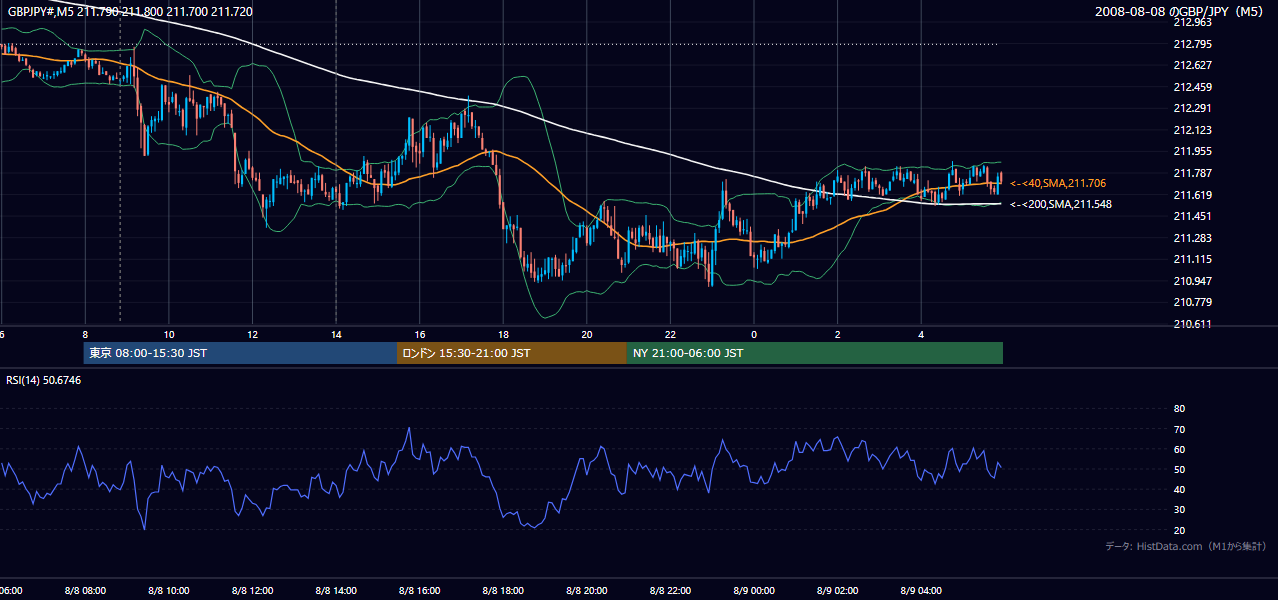Click the 211.115 price axis label
The width and height of the screenshot is (1278, 600).
click(1192, 259)
